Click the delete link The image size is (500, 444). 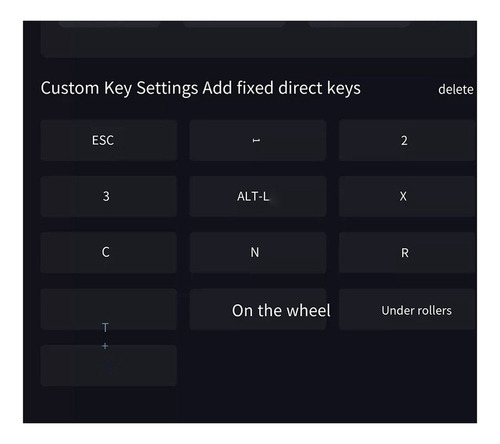click(x=456, y=89)
